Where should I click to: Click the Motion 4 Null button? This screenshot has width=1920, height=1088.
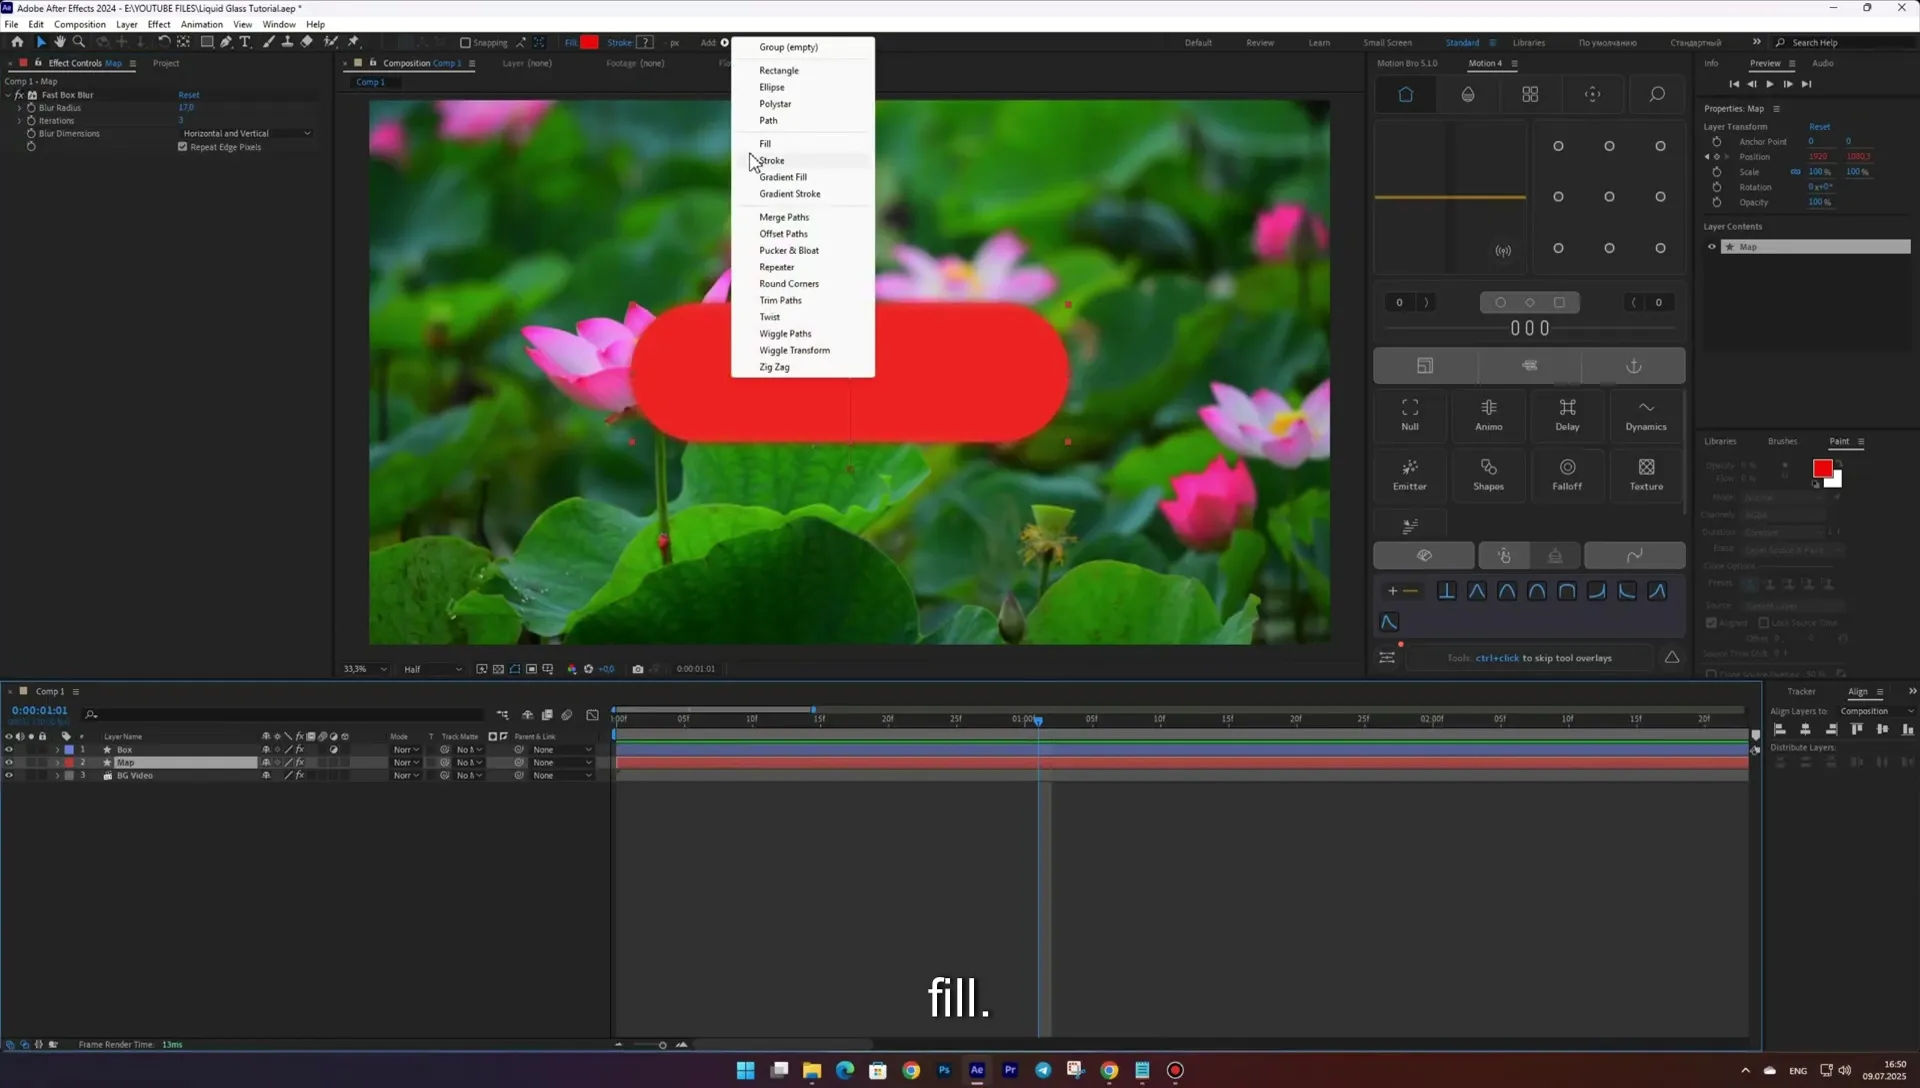tap(1410, 414)
